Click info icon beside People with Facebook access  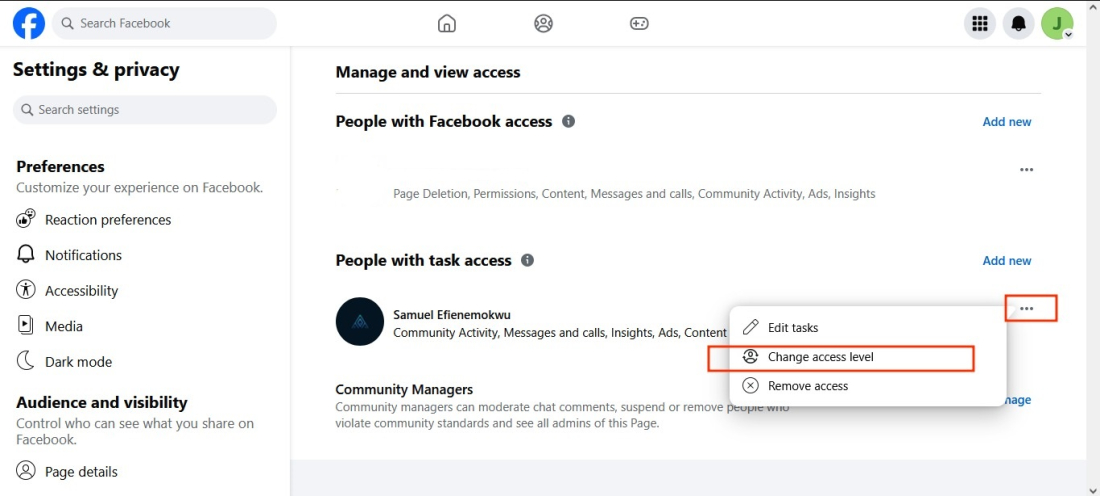[568, 121]
